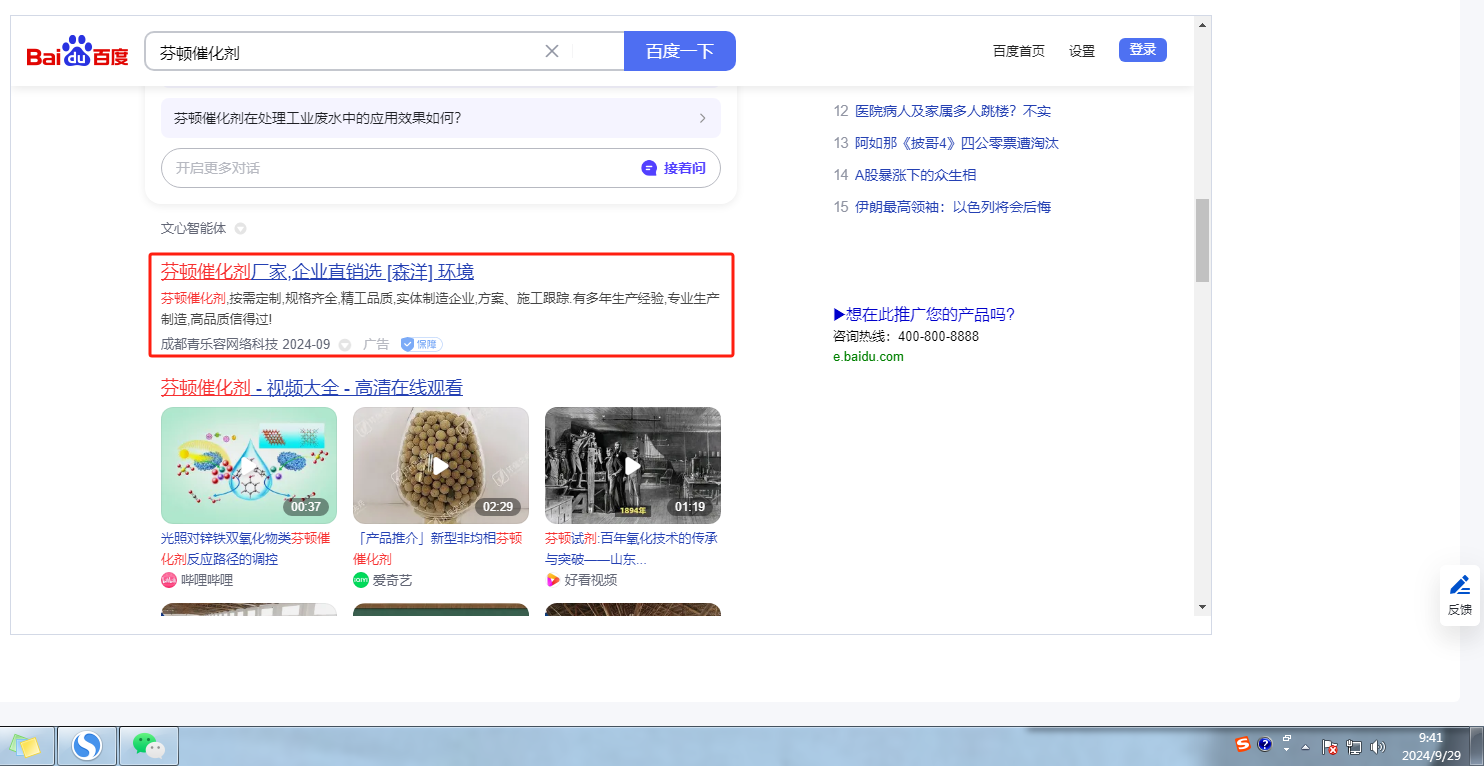Switch to Sogou browser in the taskbar

pyautogui.click(x=88, y=746)
